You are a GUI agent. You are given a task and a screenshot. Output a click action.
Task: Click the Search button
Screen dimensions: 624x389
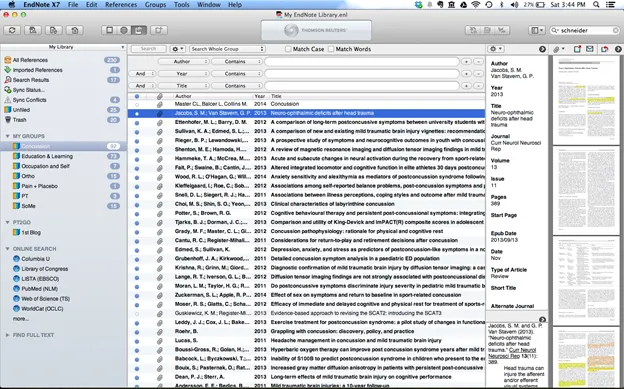click(148, 49)
